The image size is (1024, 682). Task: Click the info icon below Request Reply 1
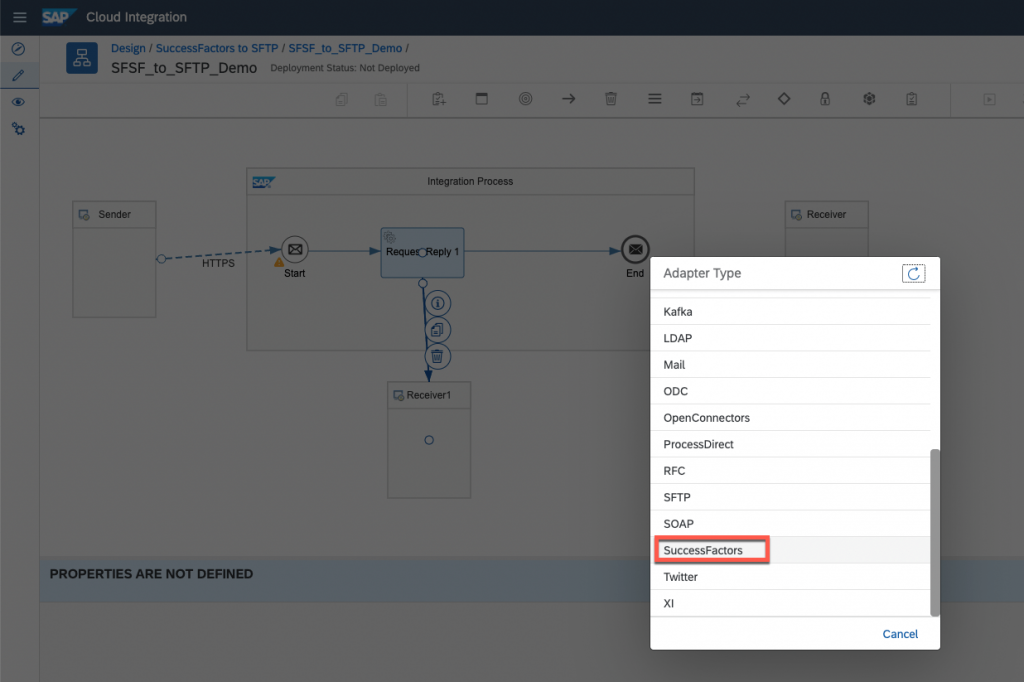[438, 303]
